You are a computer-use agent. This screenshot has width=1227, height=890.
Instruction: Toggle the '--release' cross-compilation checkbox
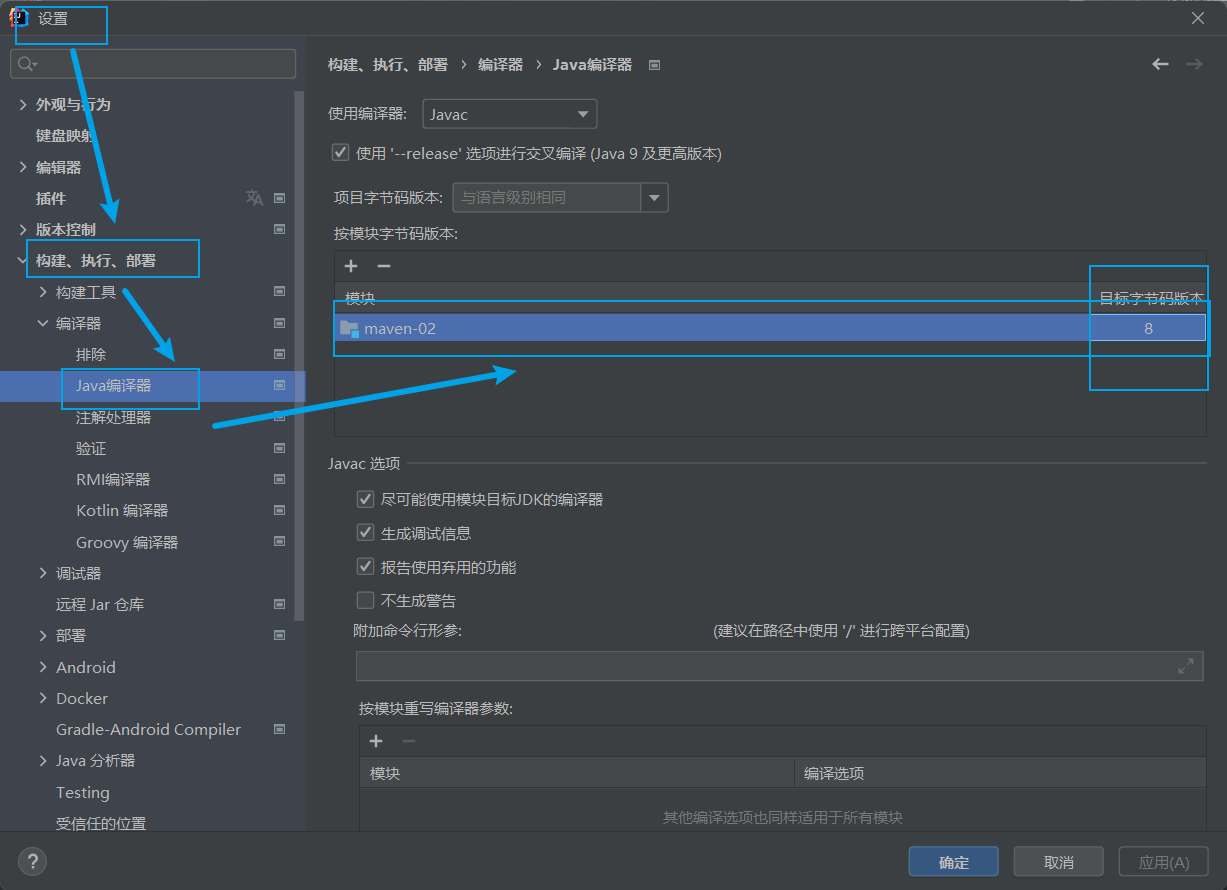(x=340, y=153)
